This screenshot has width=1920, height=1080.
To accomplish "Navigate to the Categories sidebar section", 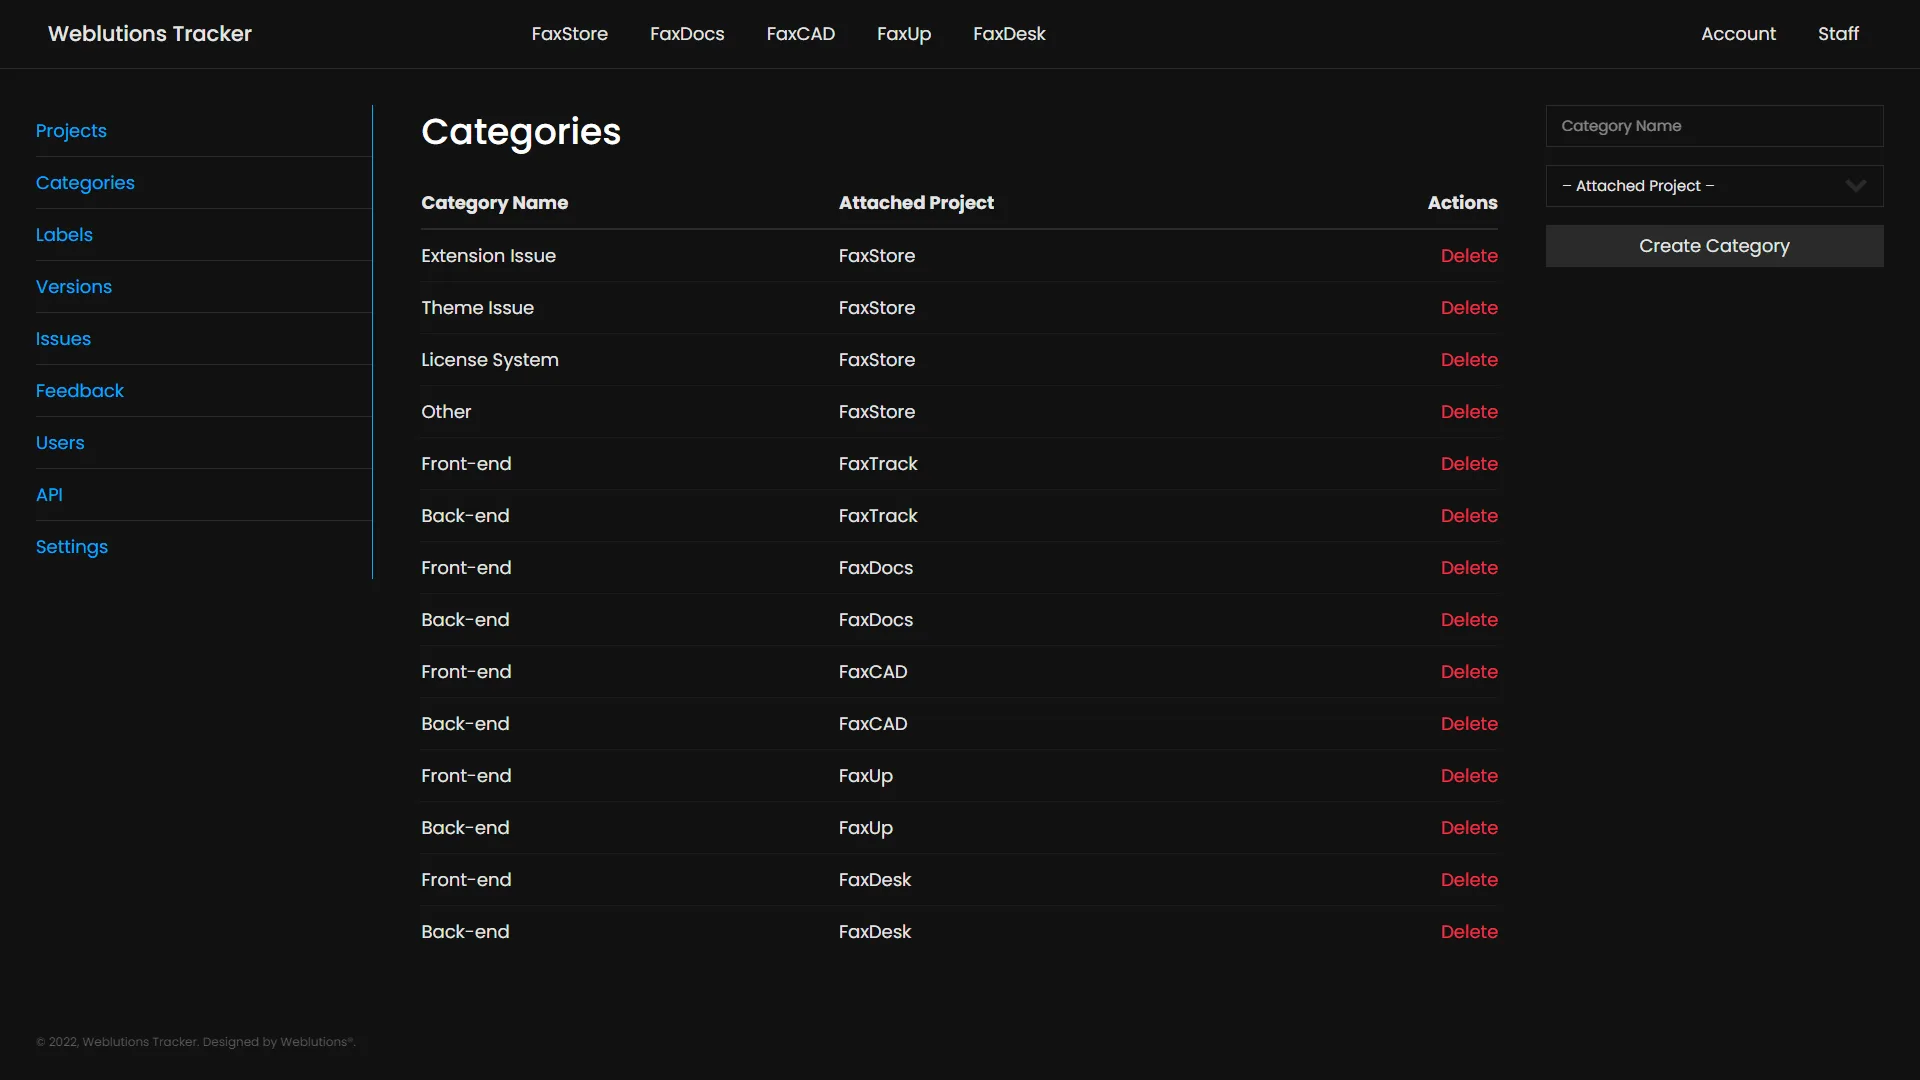I will pyautogui.click(x=85, y=183).
